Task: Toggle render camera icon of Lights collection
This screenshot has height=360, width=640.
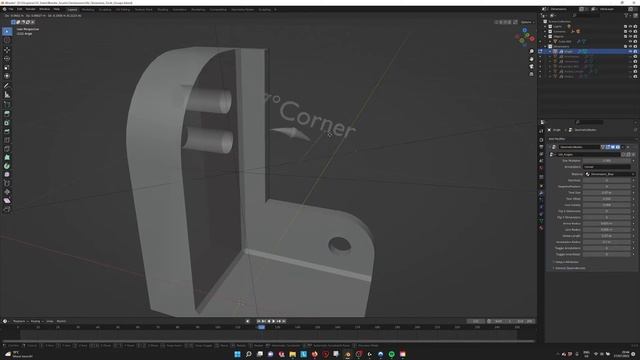Action: pos(635,26)
